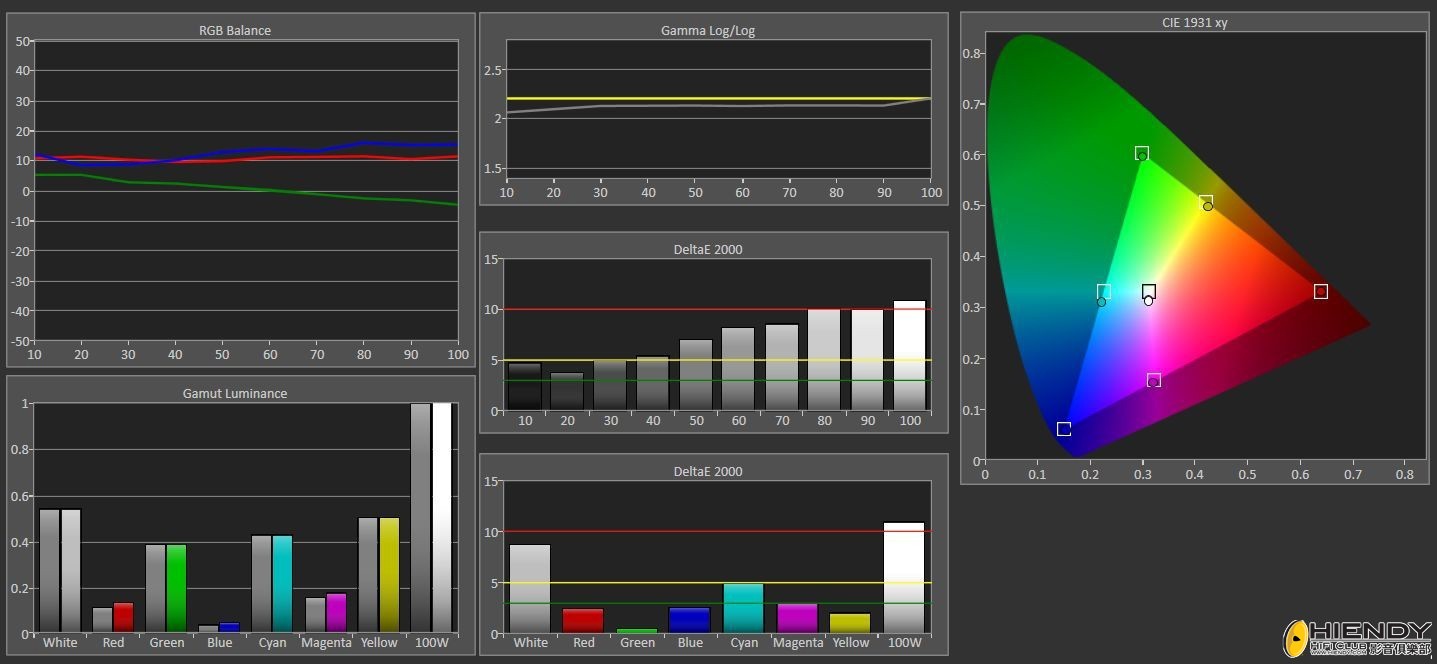Image resolution: width=1437 pixels, height=664 pixels.
Task: Select the 100W bar in color DeltaE chart
Action: coord(904,578)
